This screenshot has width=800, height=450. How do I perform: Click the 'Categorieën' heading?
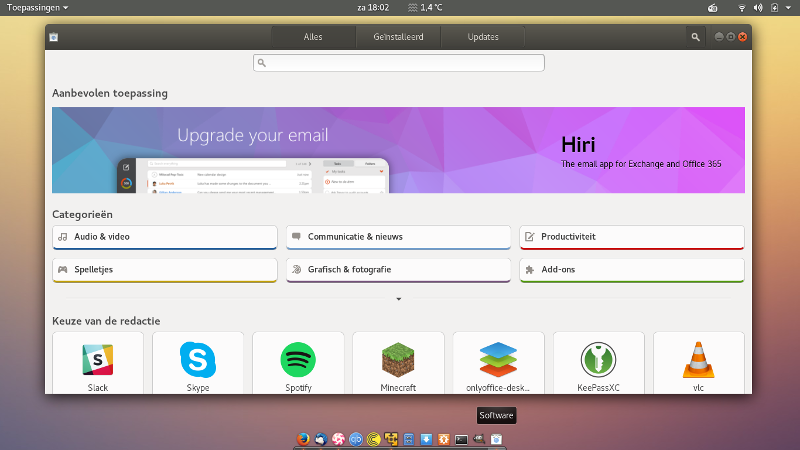(82, 214)
